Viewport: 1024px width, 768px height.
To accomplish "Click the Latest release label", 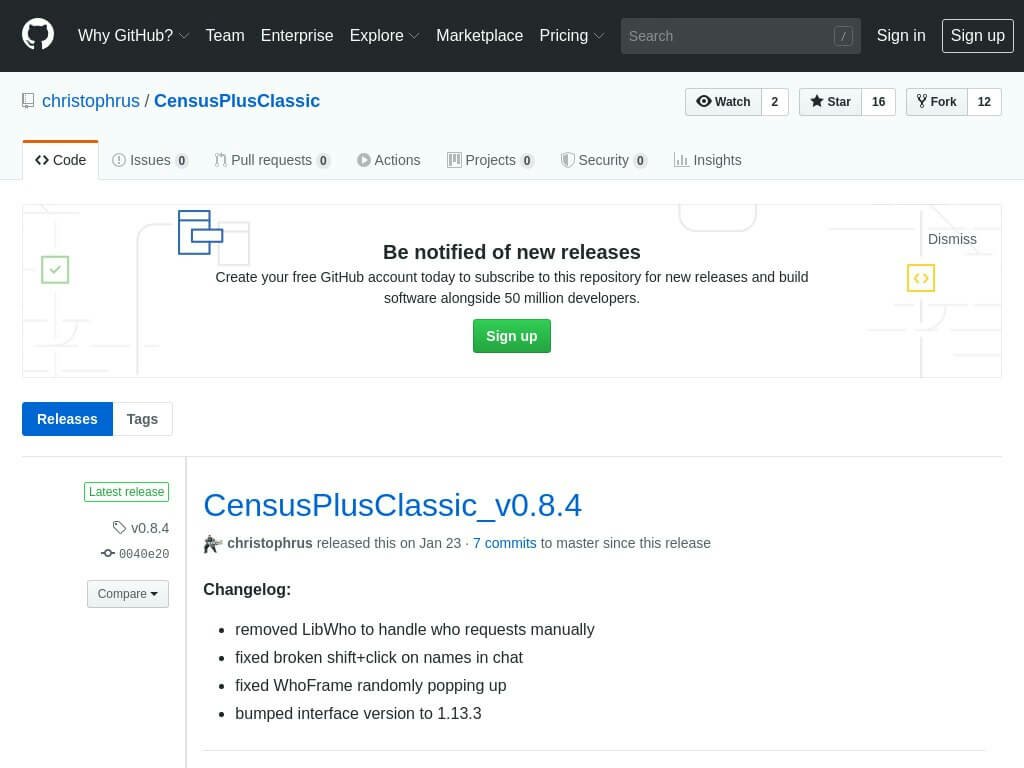I will 127,492.
